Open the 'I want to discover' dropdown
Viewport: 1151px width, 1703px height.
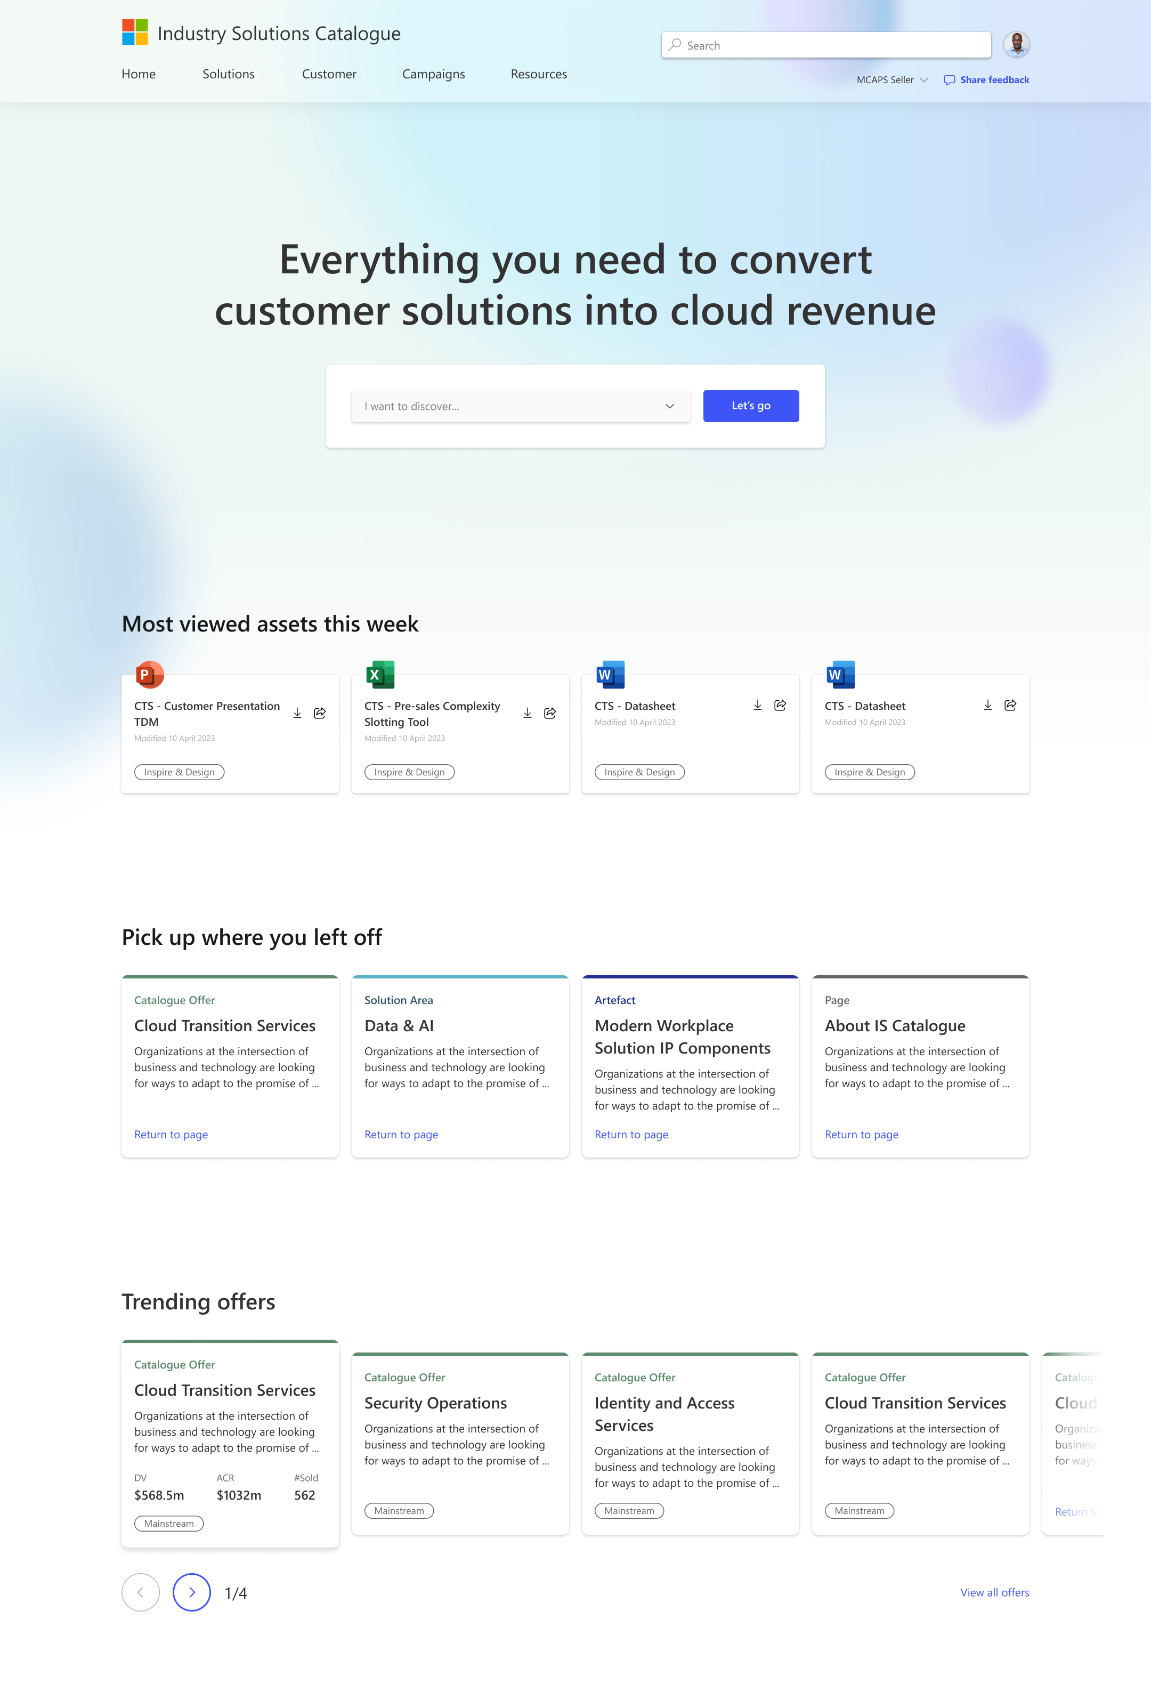pyautogui.click(x=521, y=406)
